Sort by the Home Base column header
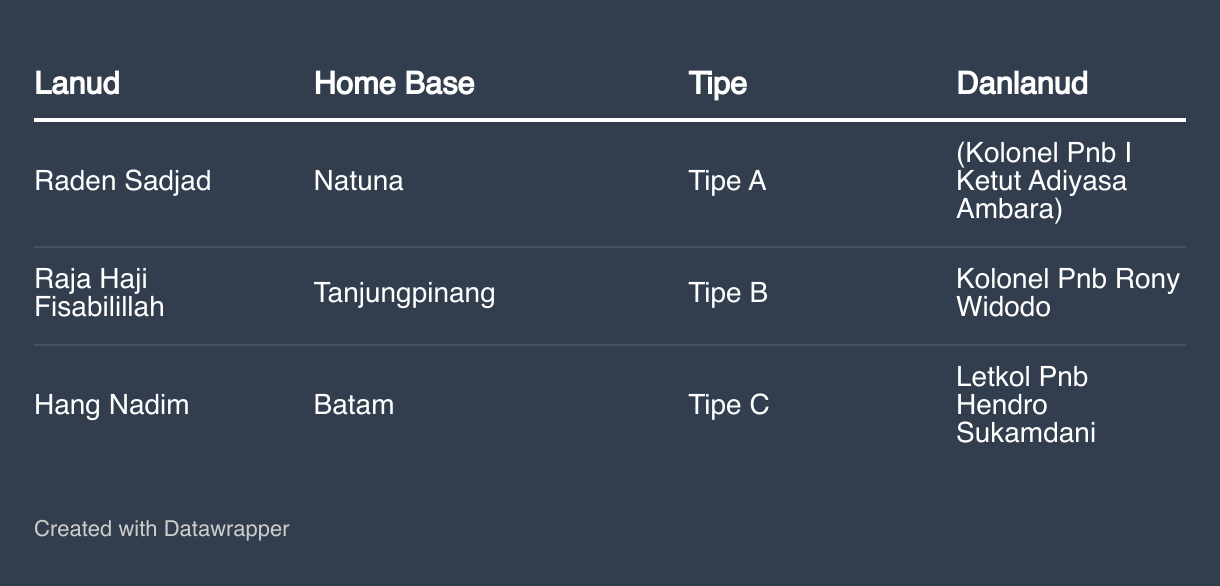1220x586 pixels. click(x=394, y=83)
